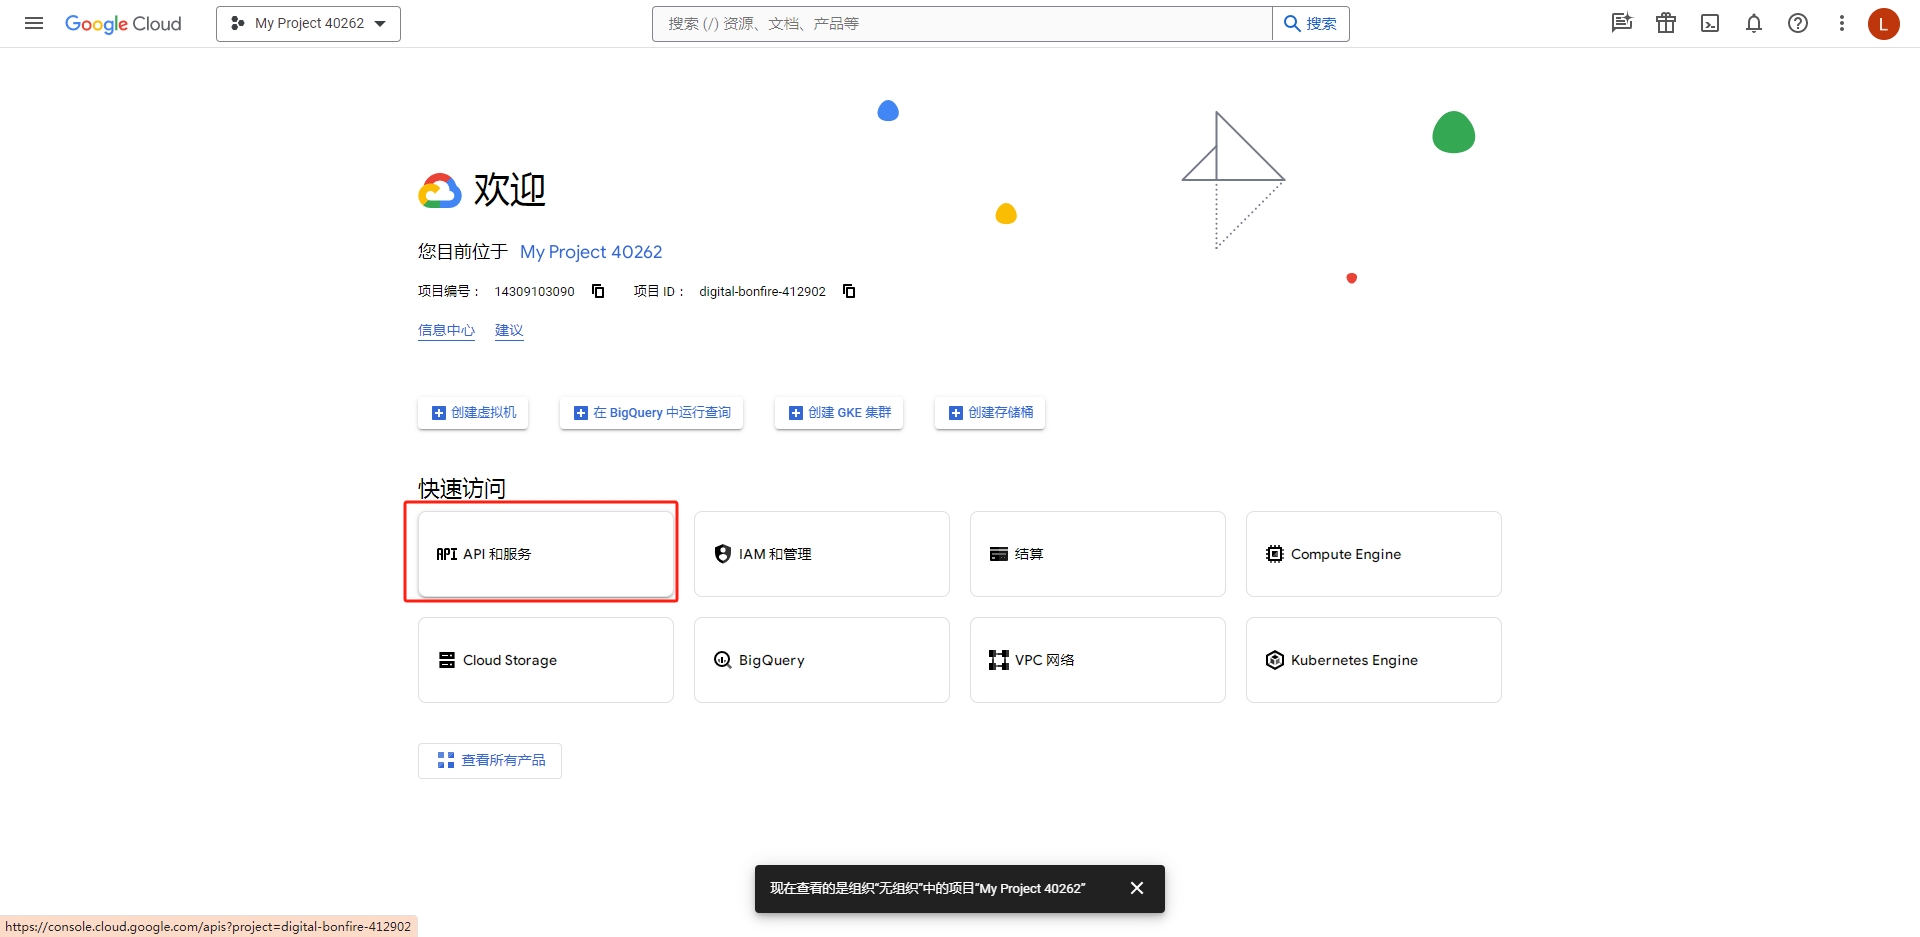
Task: Click the 创建虚拟机 button
Action: click(473, 413)
